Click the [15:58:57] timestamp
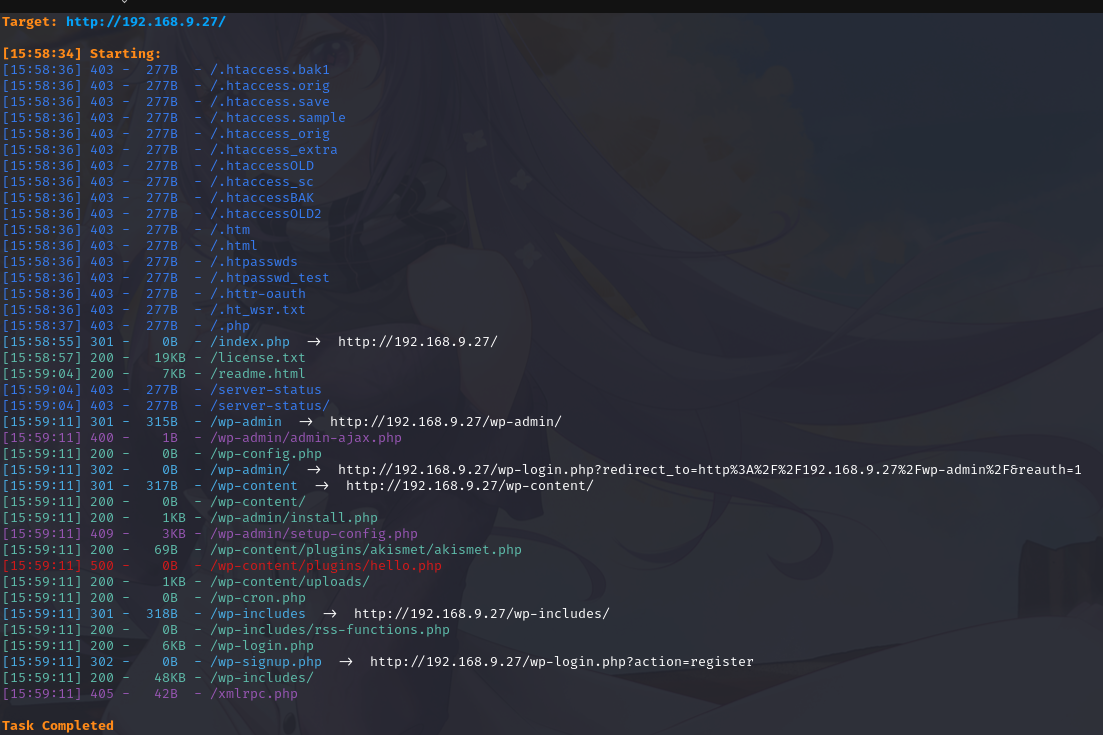Viewport: 1103px width, 735px height. (42, 357)
